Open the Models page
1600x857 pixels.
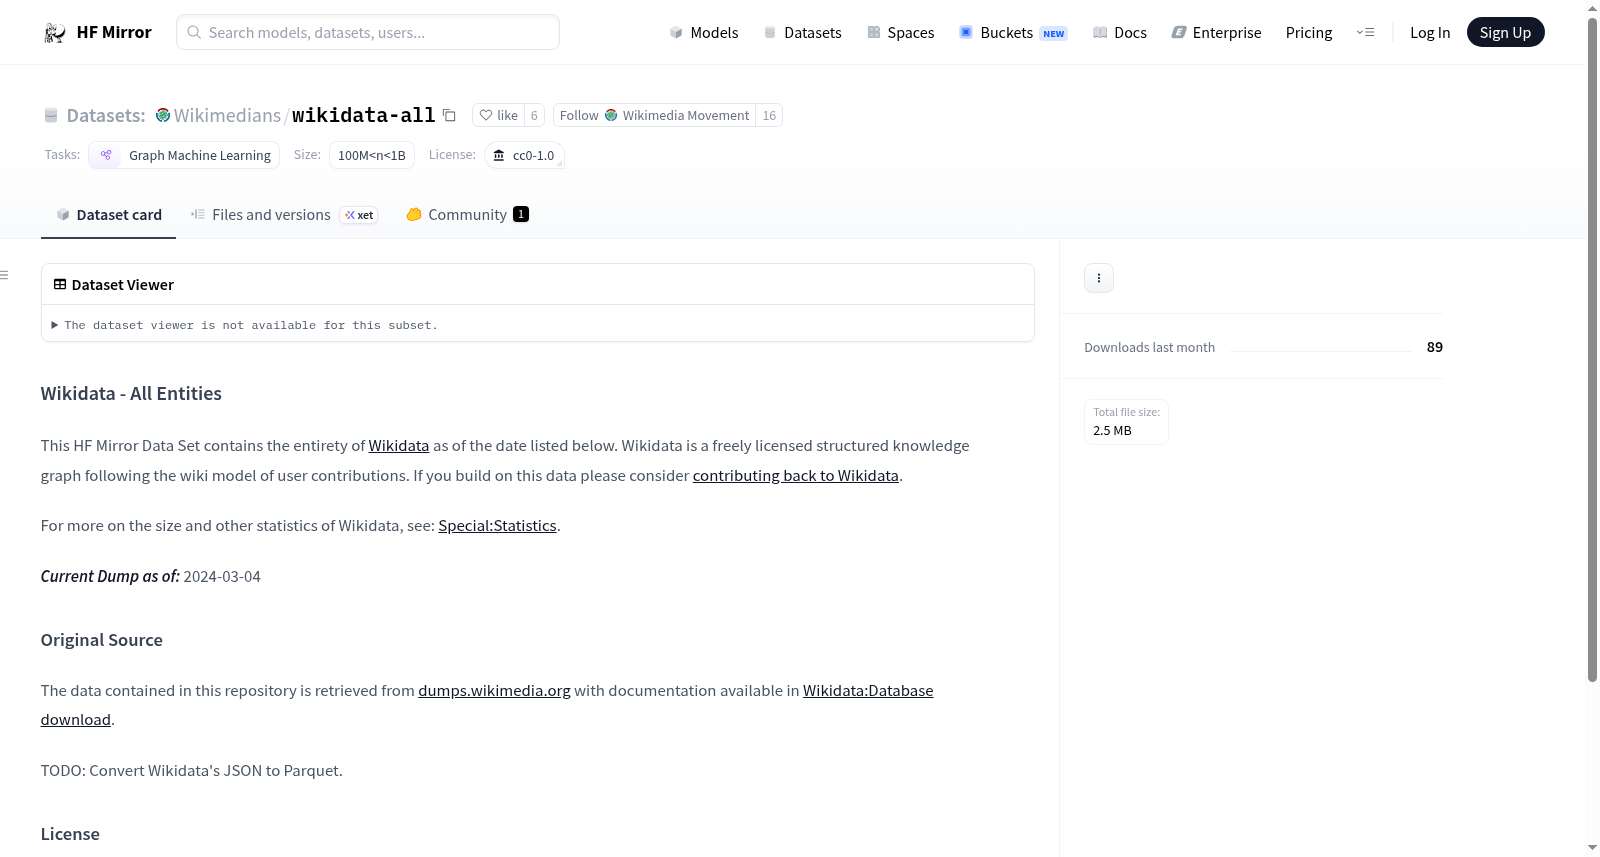[x=704, y=33]
